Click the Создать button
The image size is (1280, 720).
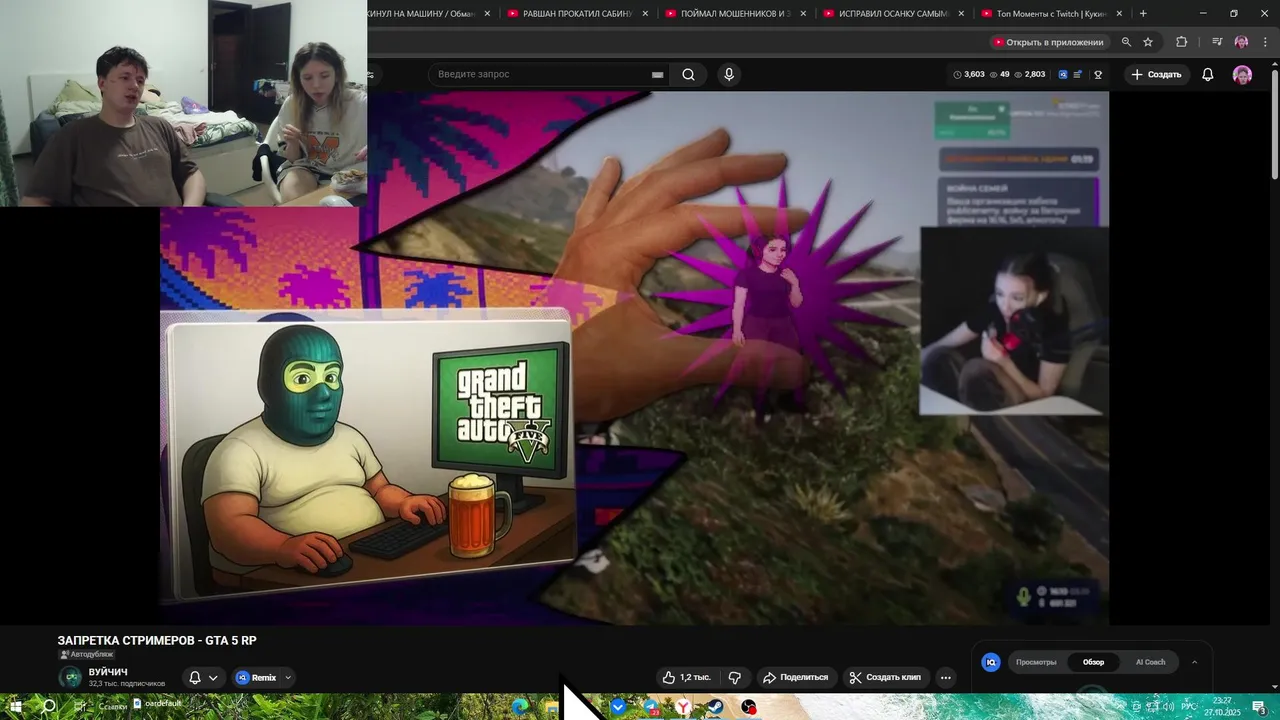click(x=1156, y=74)
